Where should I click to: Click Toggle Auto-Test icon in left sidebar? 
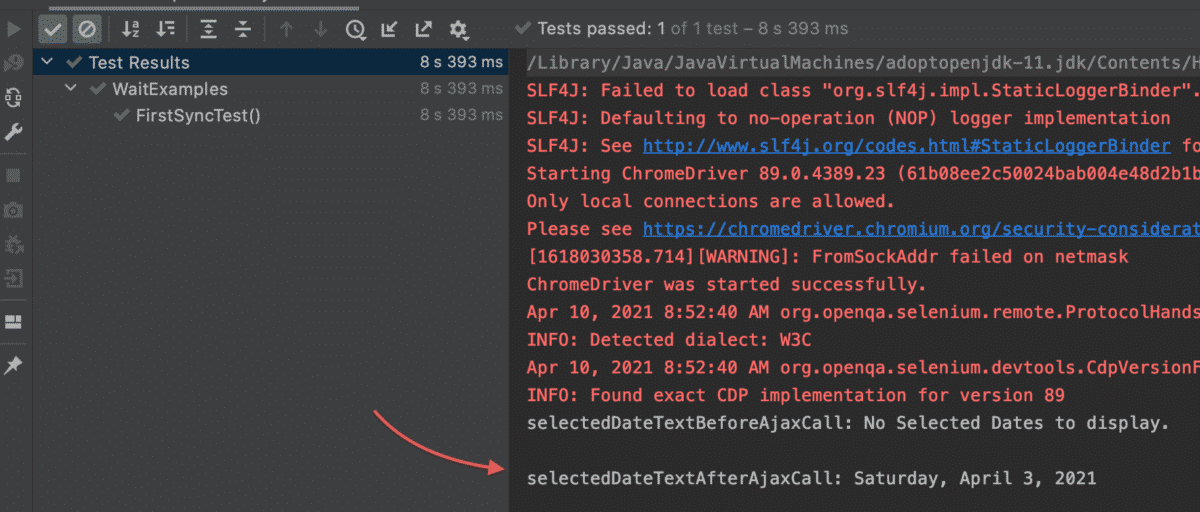pyautogui.click(x=14, y=97)
